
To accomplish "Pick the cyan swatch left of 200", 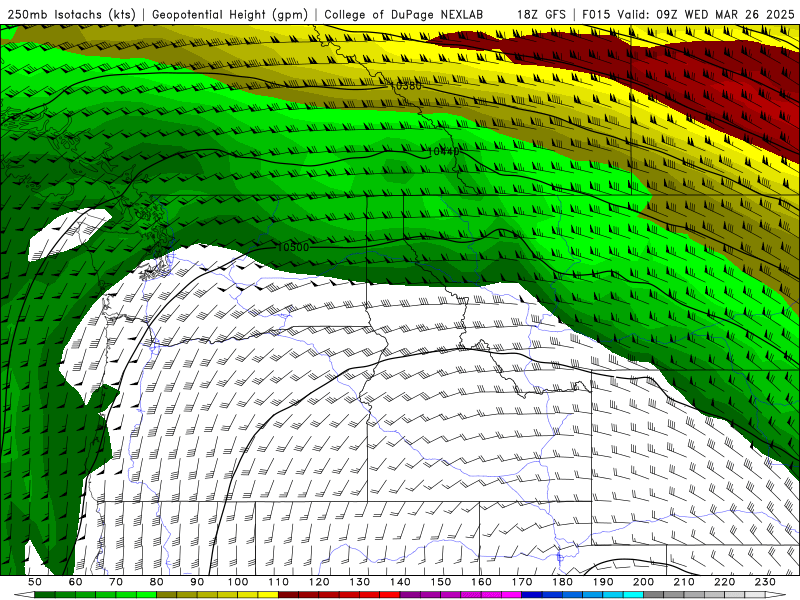I will (x=633, y=595).
